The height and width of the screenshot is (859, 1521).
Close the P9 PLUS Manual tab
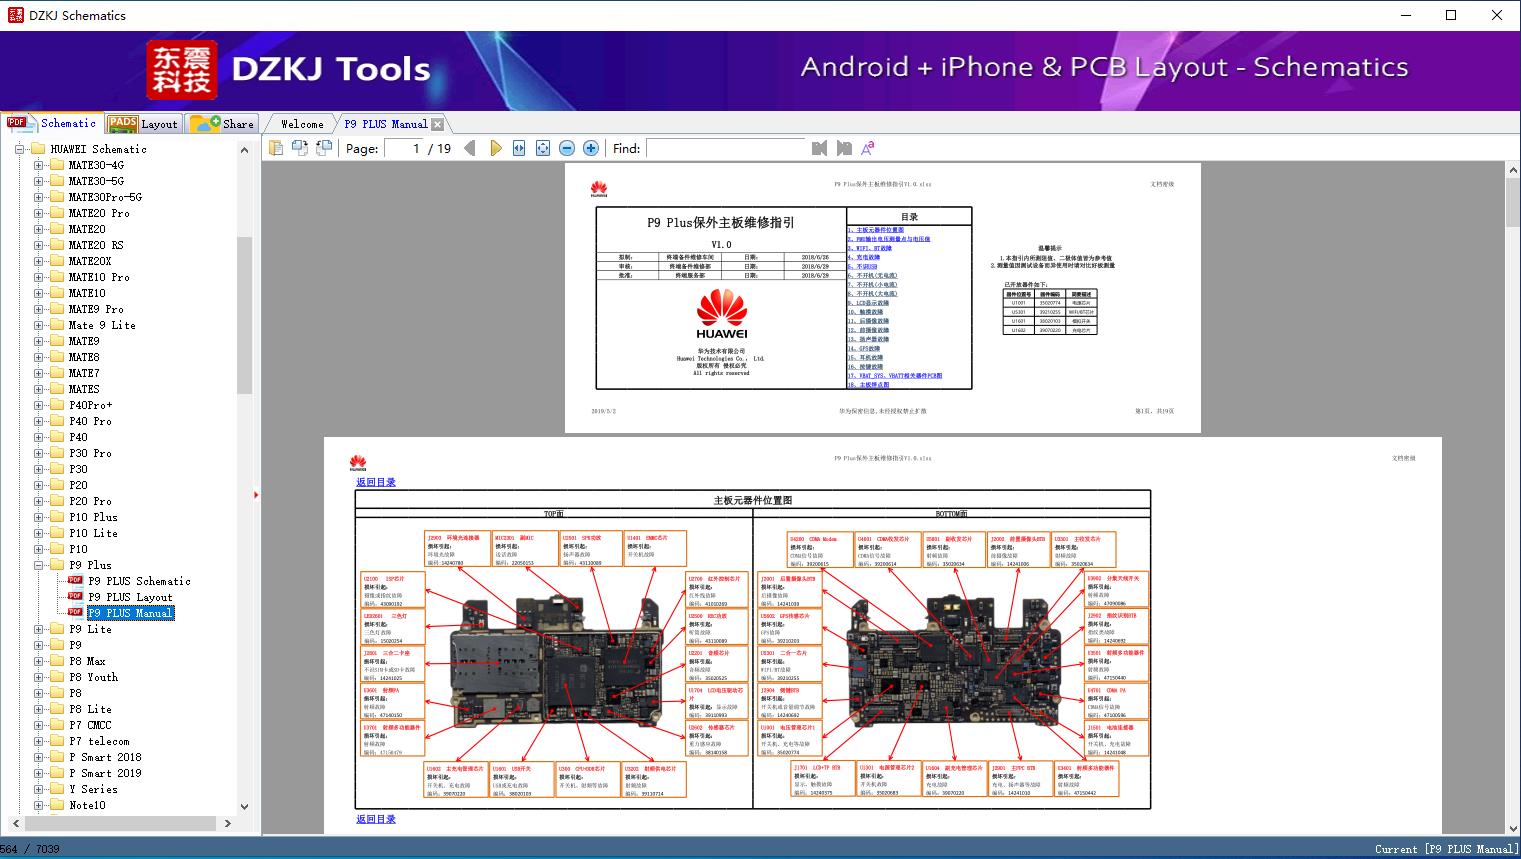click(437, 125)
